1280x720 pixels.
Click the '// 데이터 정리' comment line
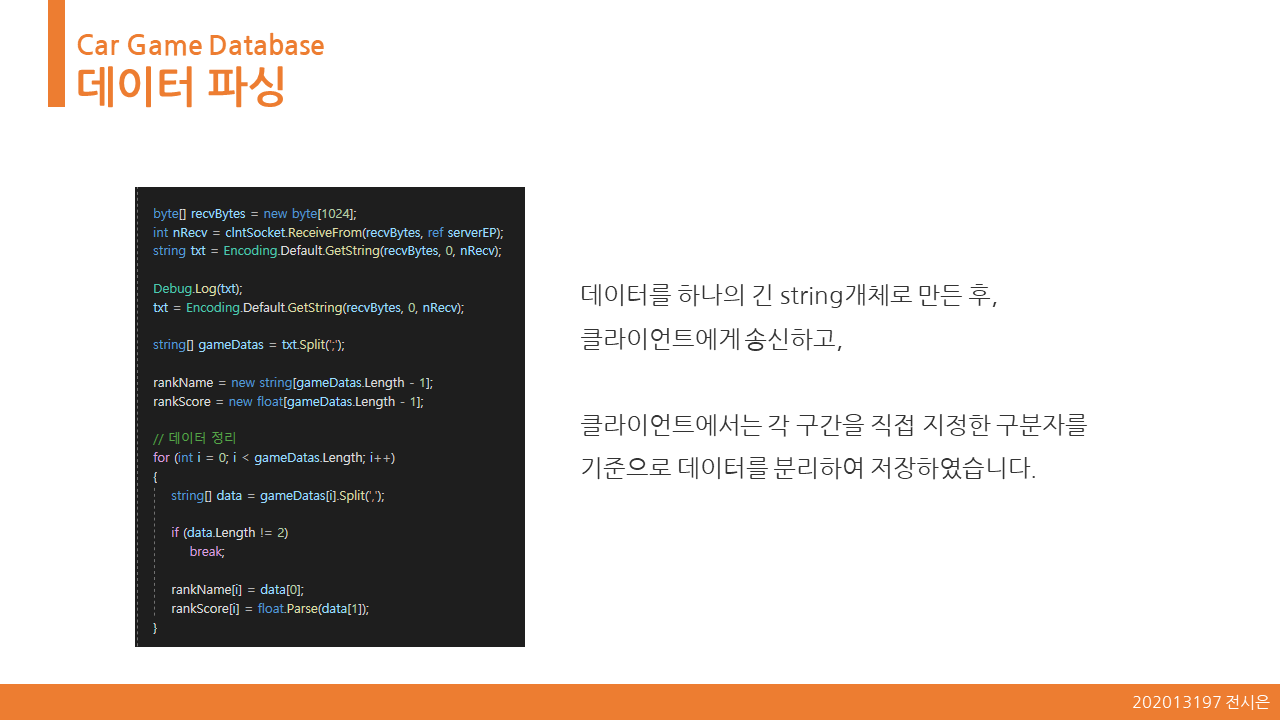point(195,439)
